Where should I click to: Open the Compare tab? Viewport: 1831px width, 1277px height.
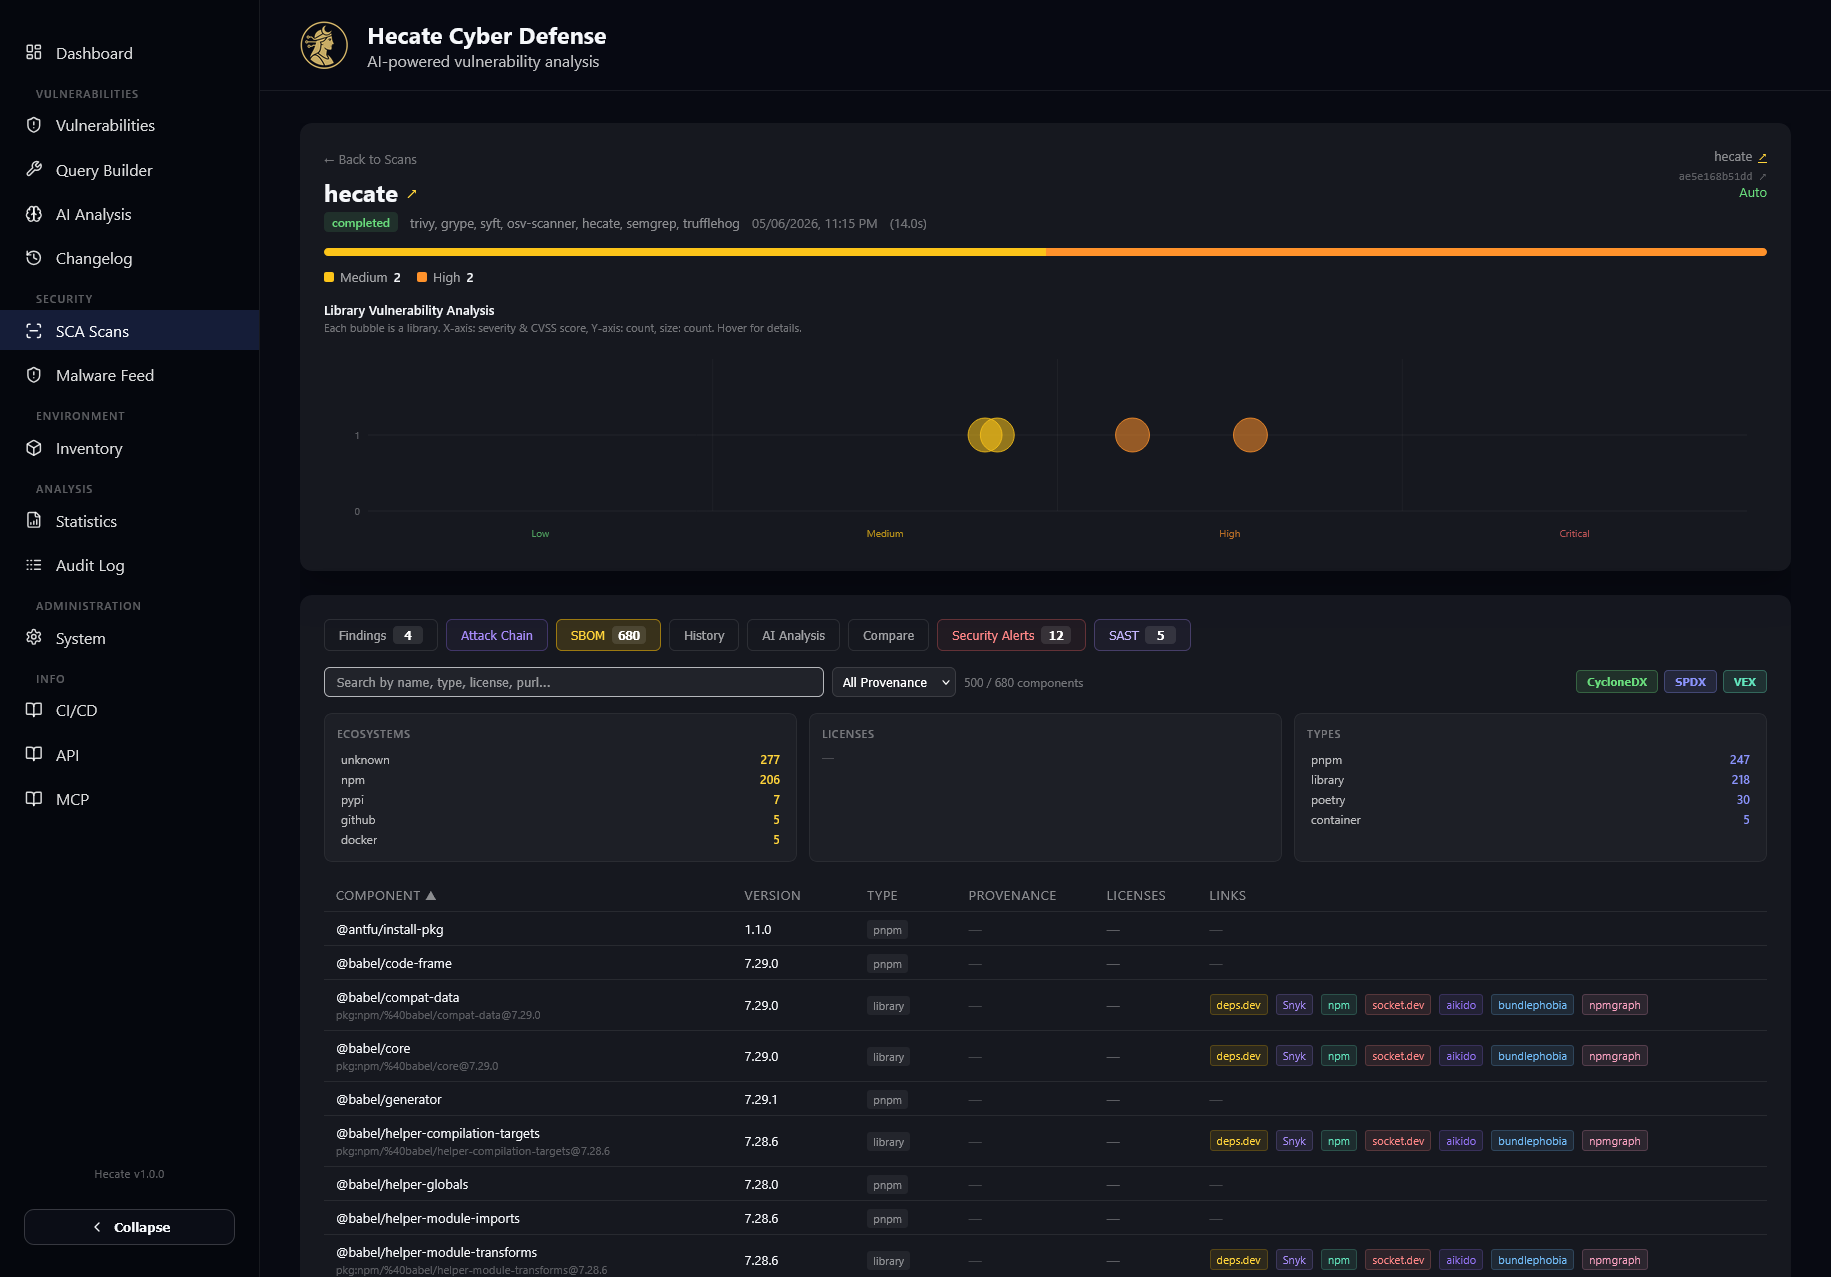click(x=888, y=635)
